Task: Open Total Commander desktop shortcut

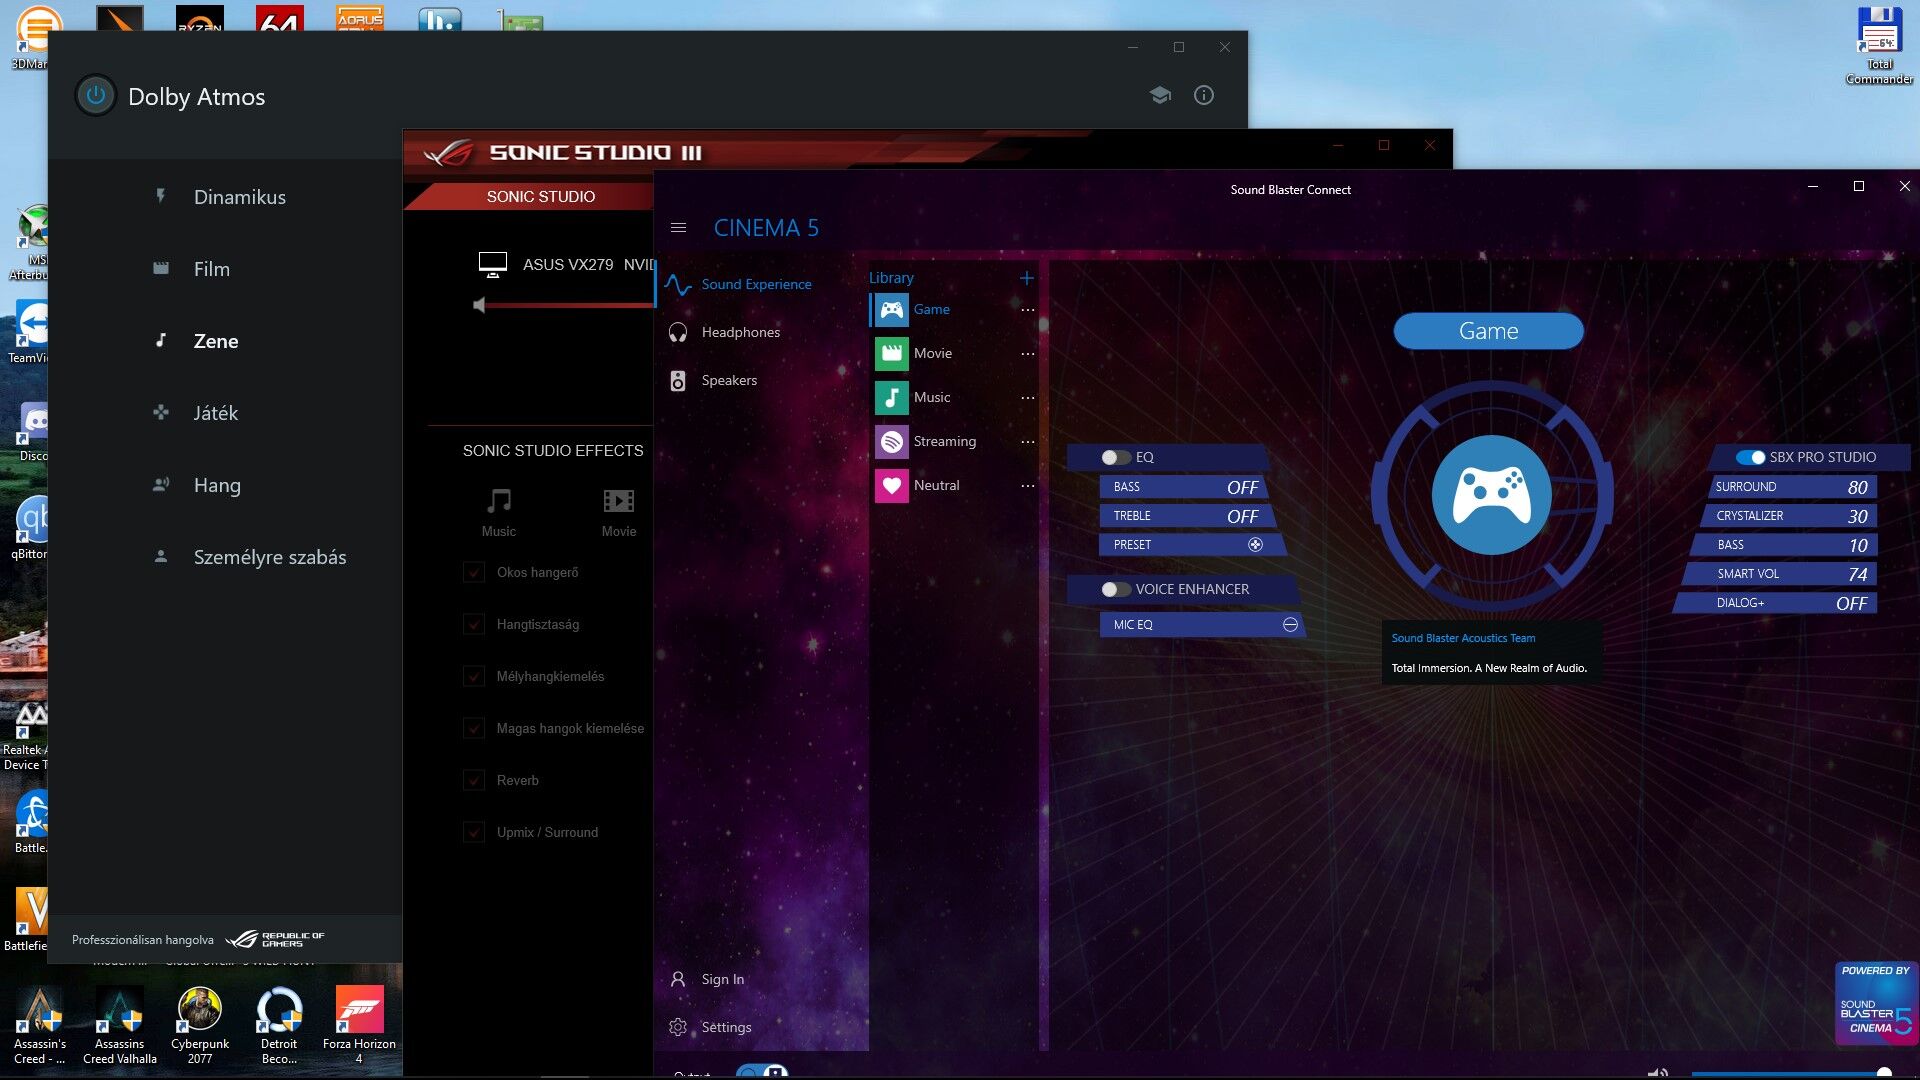Action: point(1879,46)
